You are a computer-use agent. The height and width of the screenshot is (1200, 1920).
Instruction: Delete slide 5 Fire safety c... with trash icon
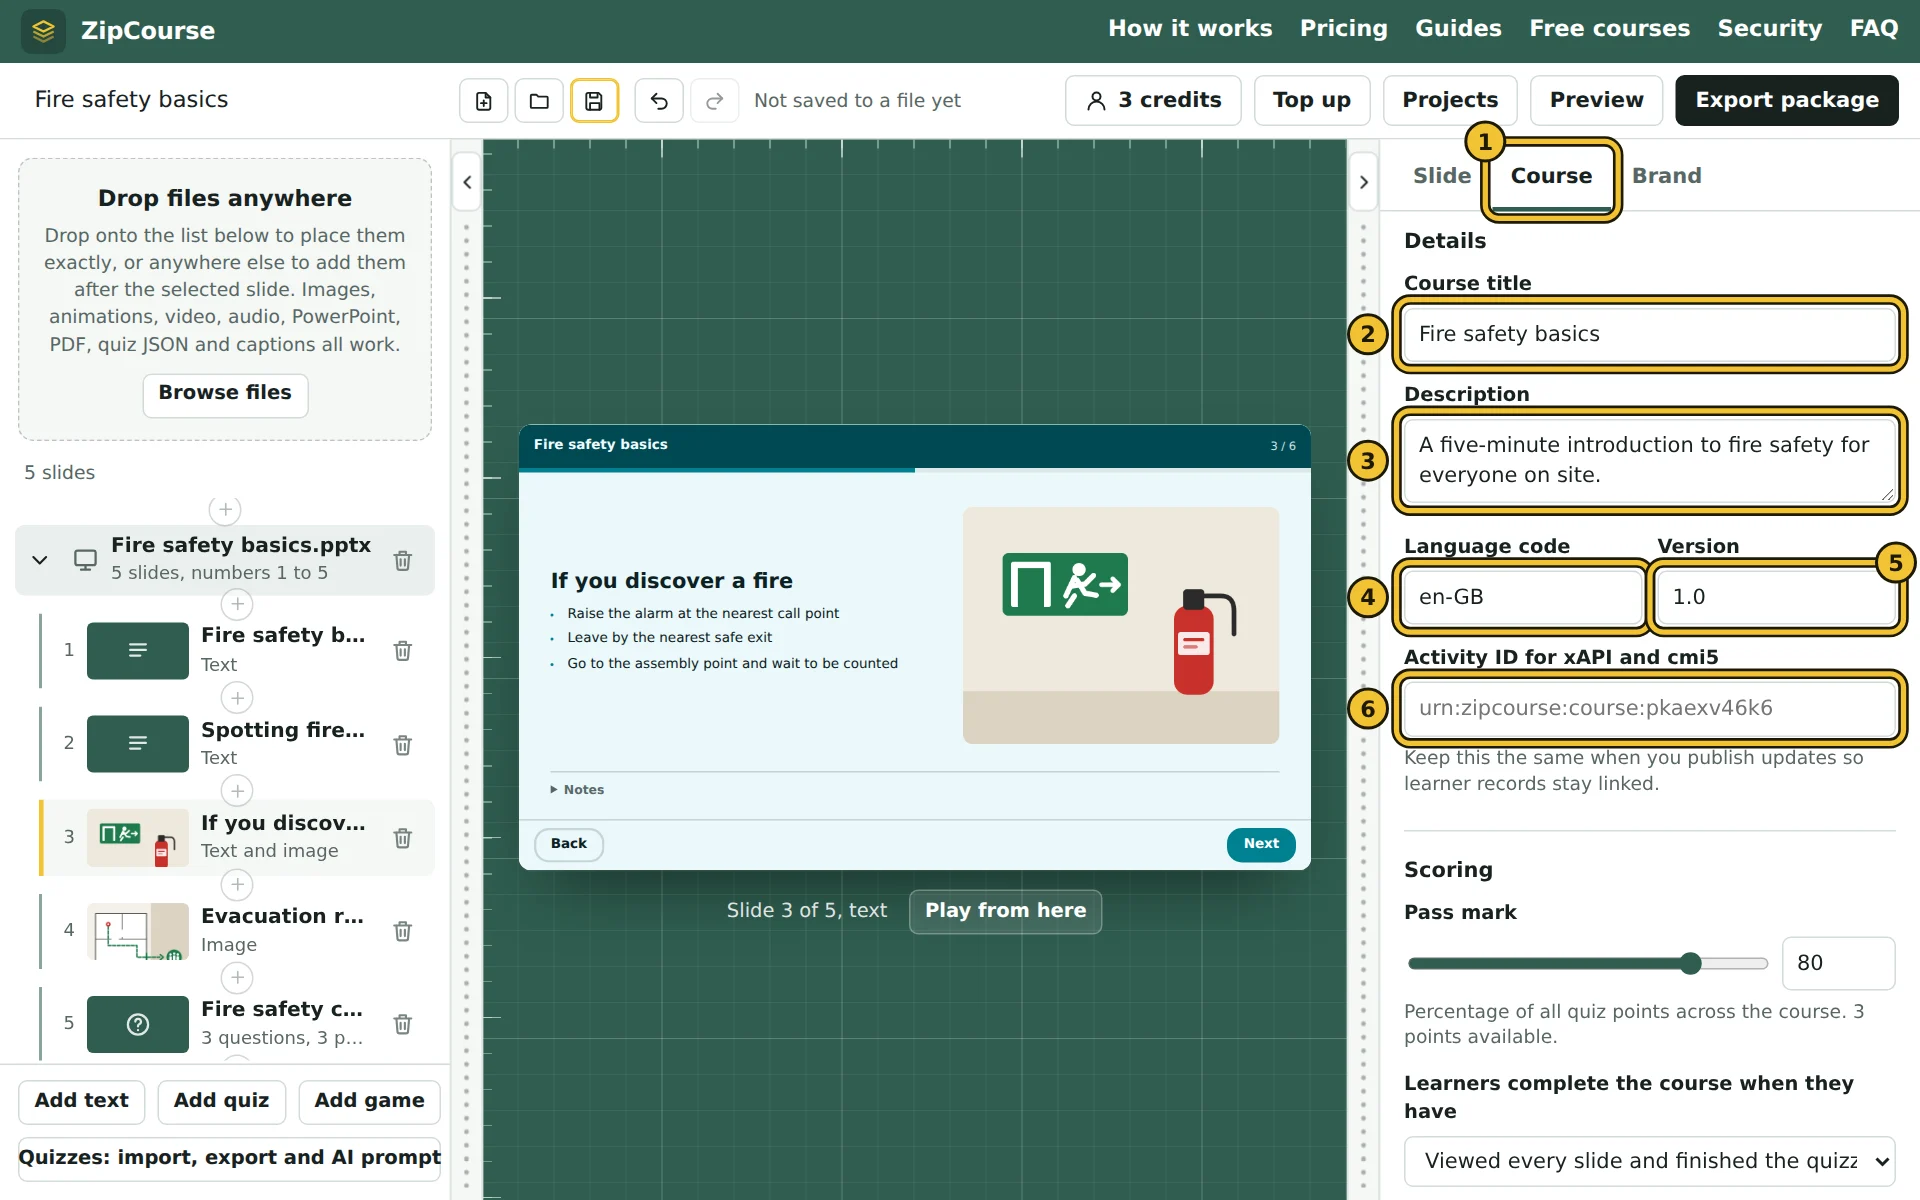[x=403, y=1024]
